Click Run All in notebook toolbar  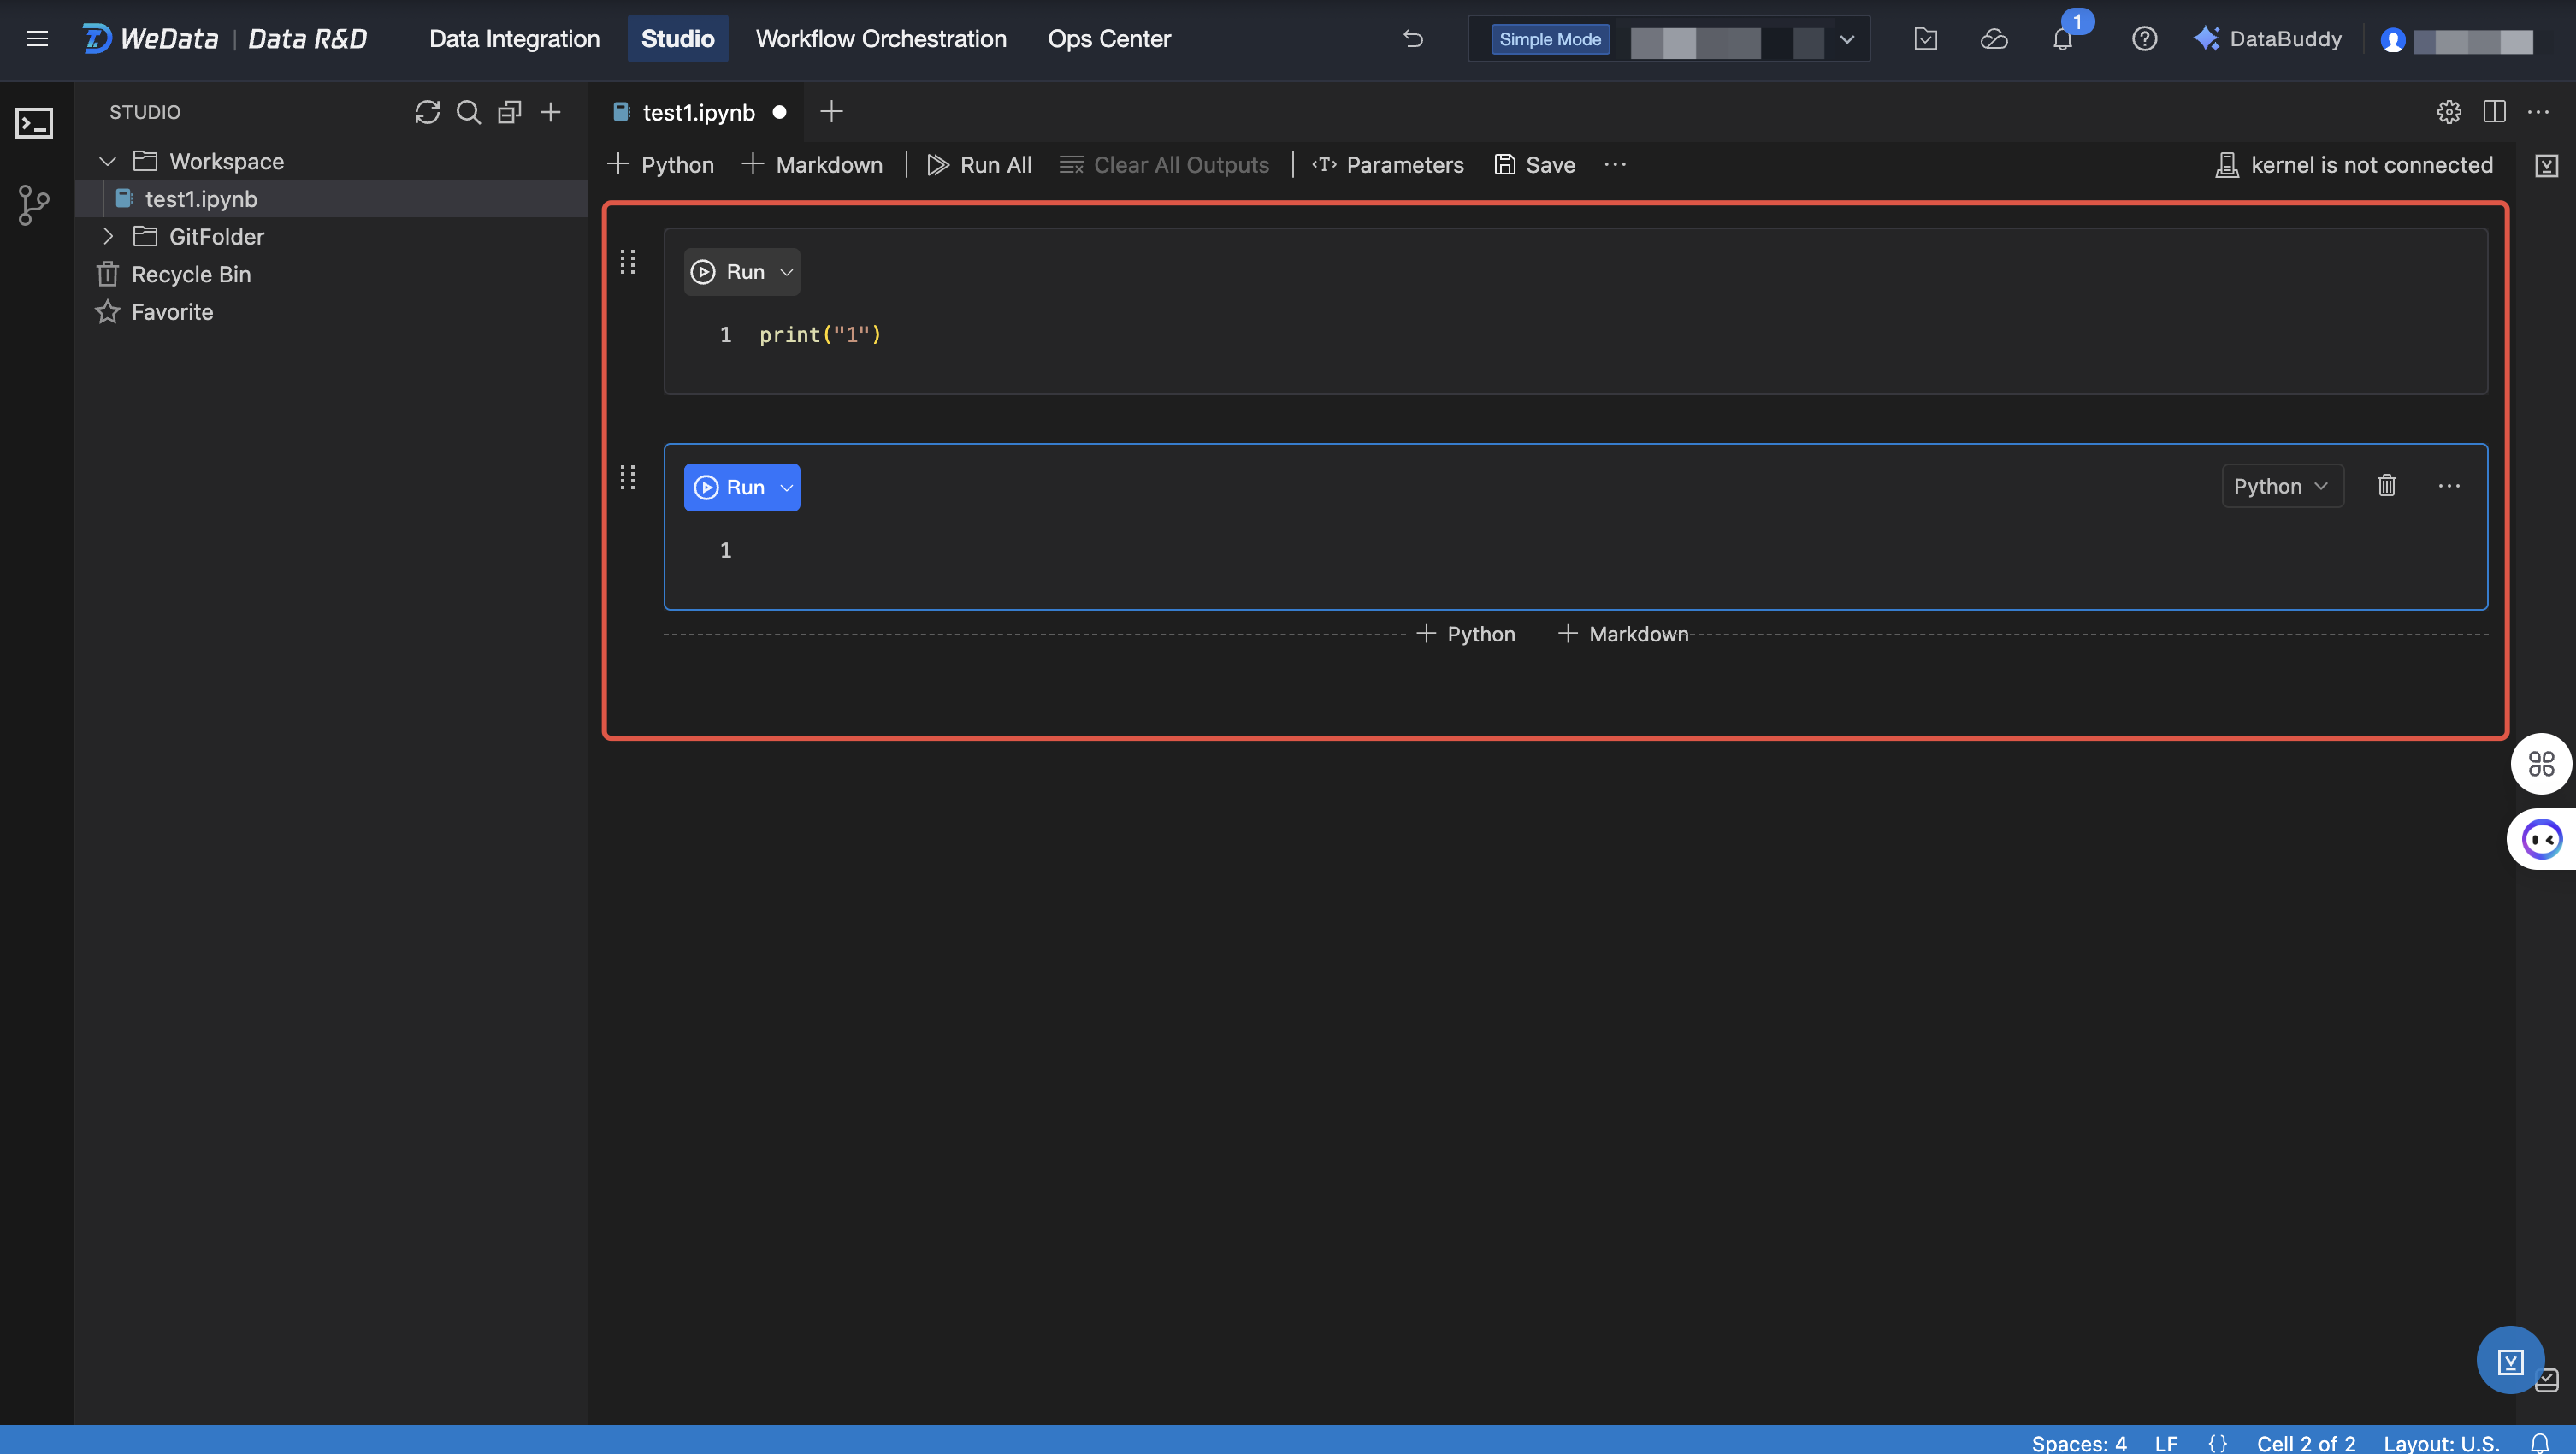[x=980, y=165]
